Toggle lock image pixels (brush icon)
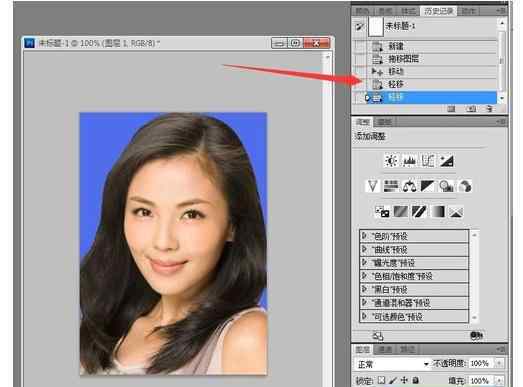Image resolution: width=523 pixels, height=387 pixels. [x=394, y=380]
